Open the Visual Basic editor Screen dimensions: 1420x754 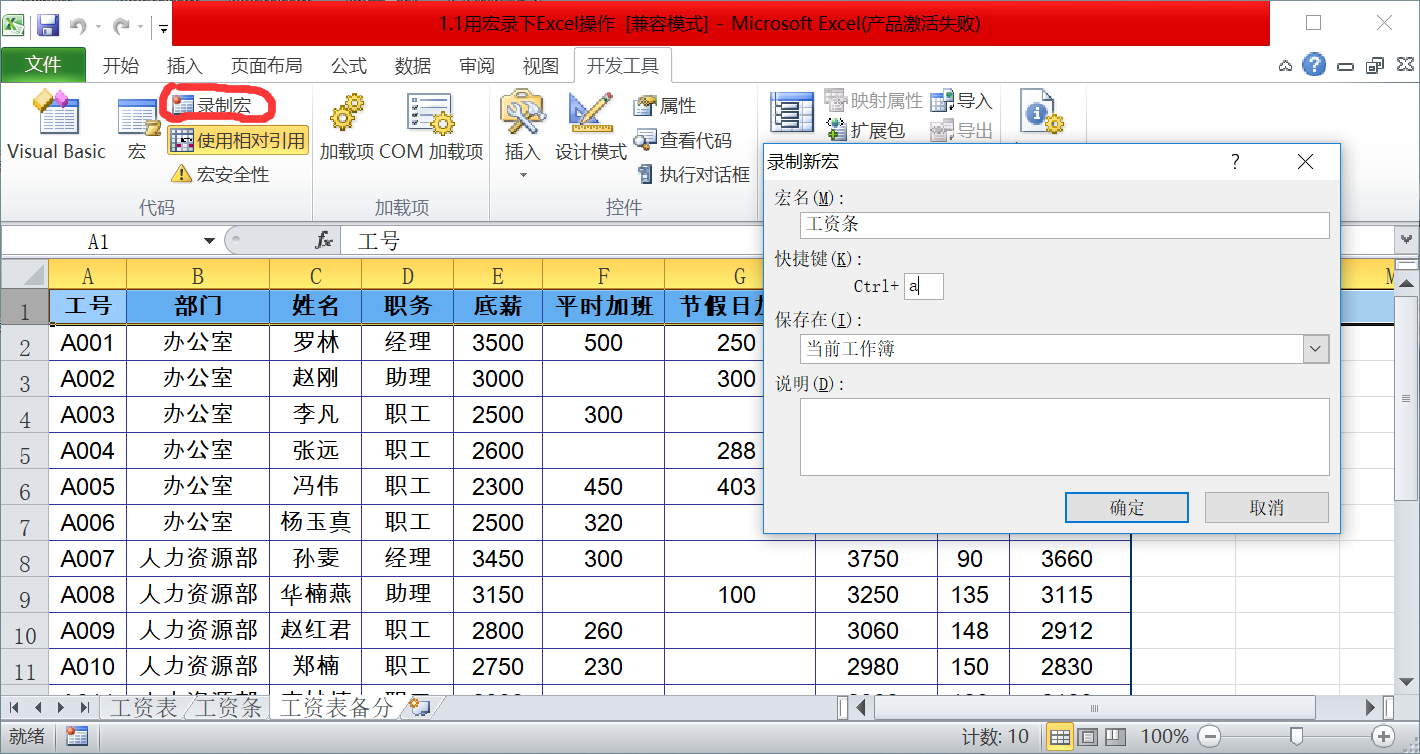[56, 126]
